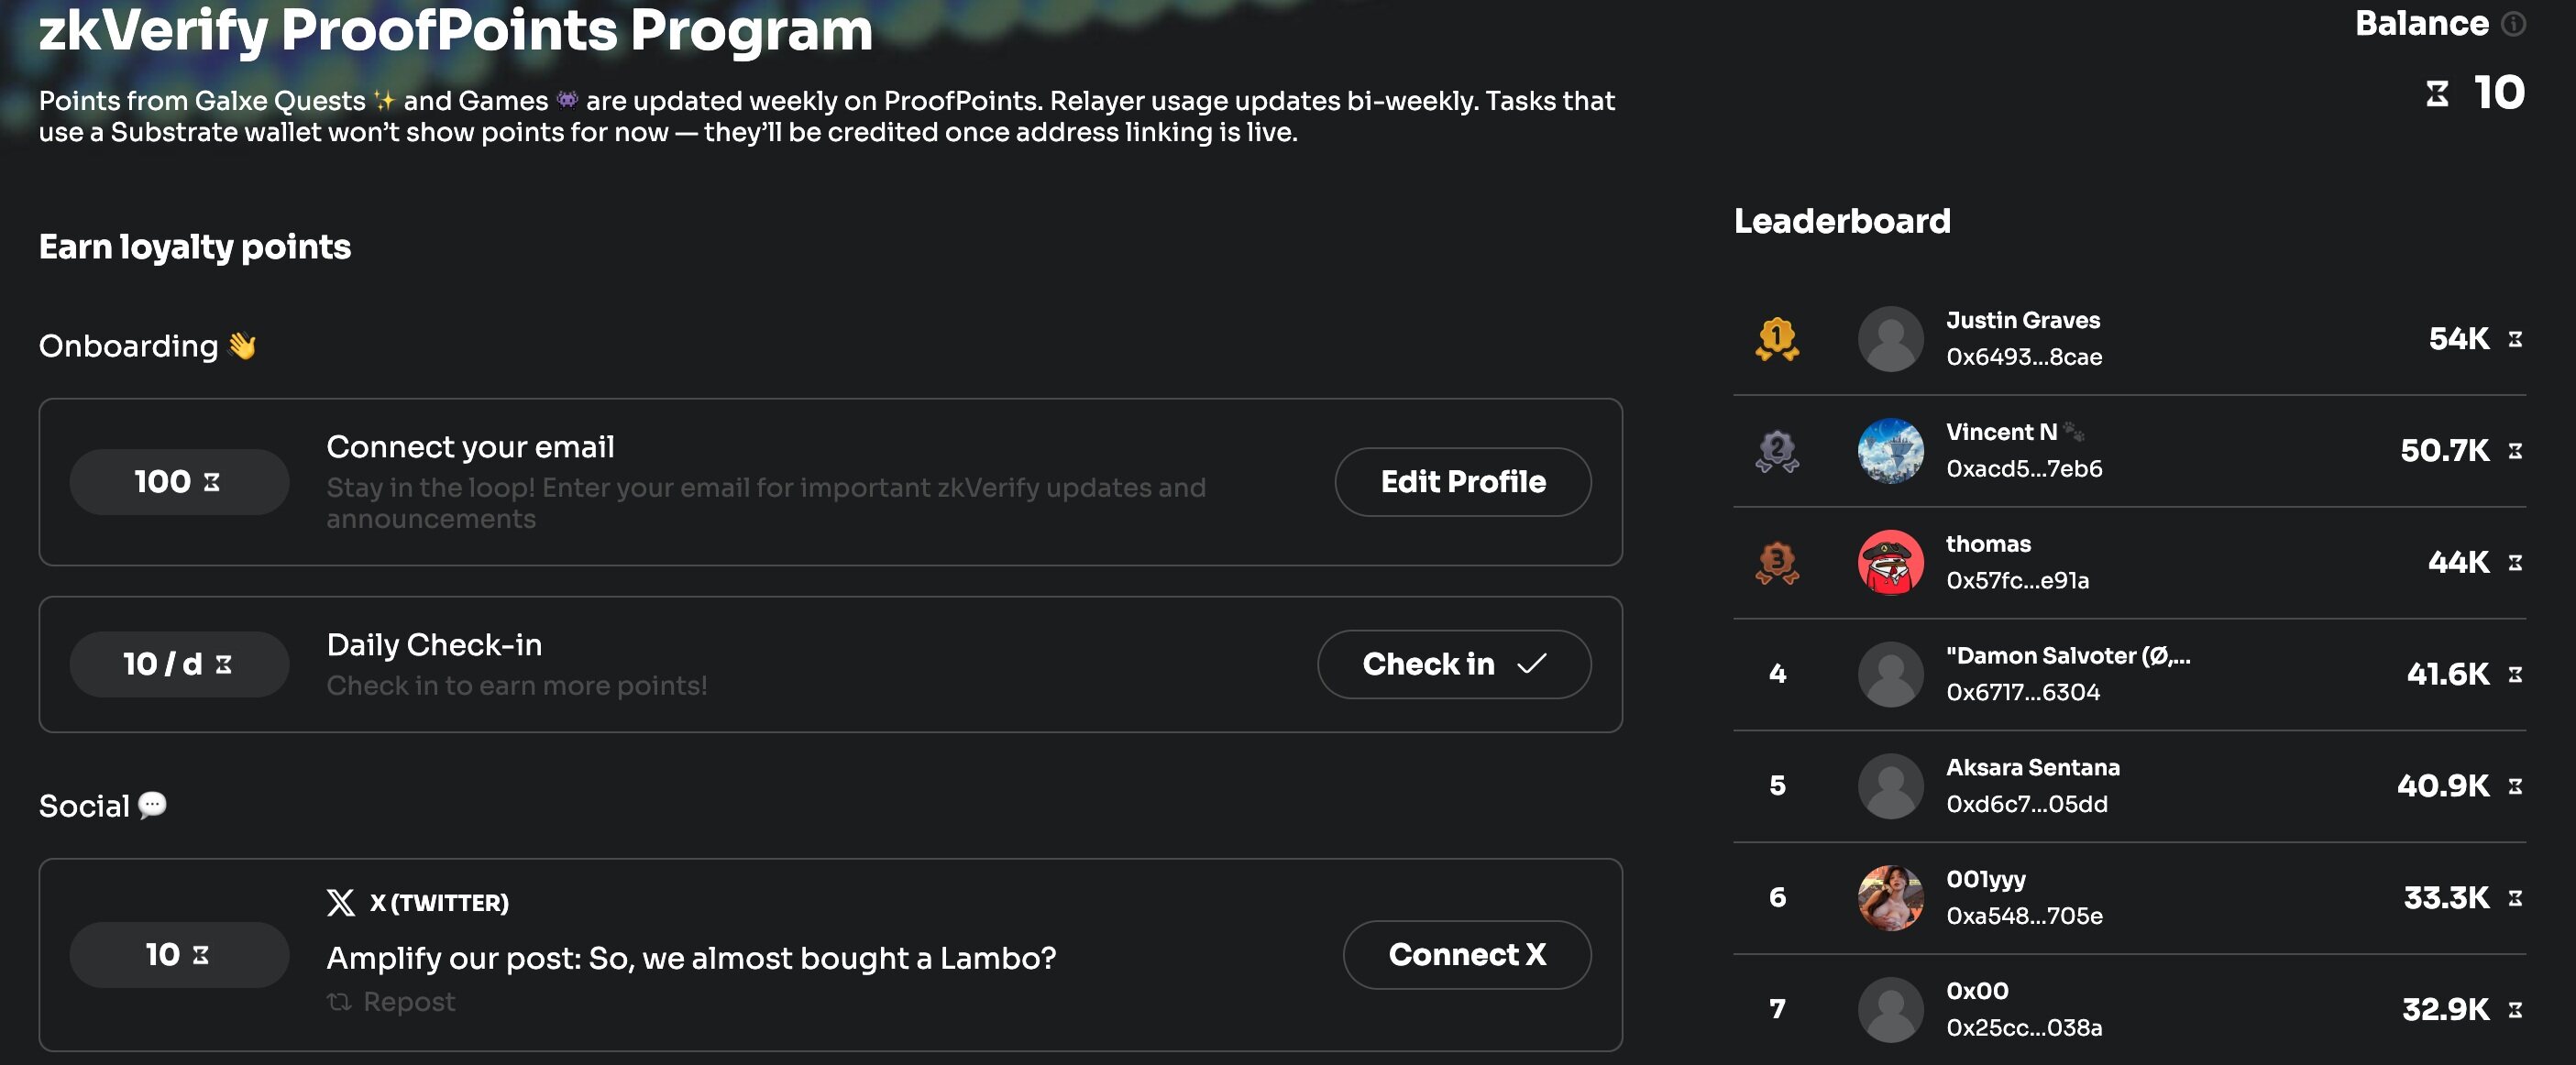Image resolution: width=2576 pixels, height=1065 pixels.
Task: Click the balance points token icon
Action: [2437, 94]
